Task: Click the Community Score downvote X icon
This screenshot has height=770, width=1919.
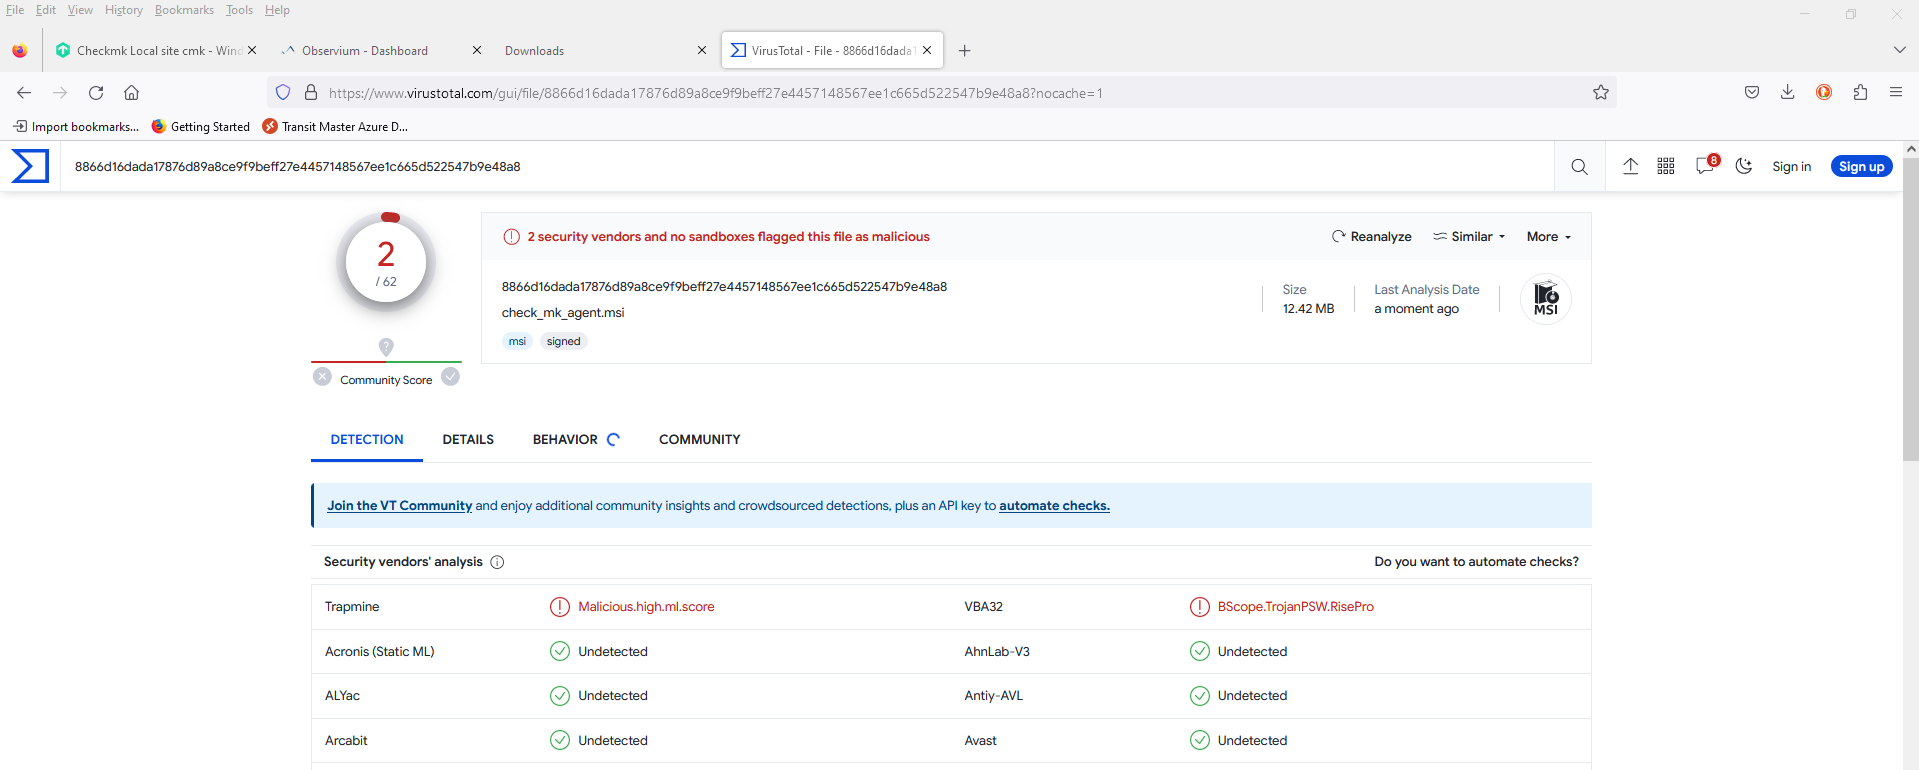Action: (x=322, y=377)
